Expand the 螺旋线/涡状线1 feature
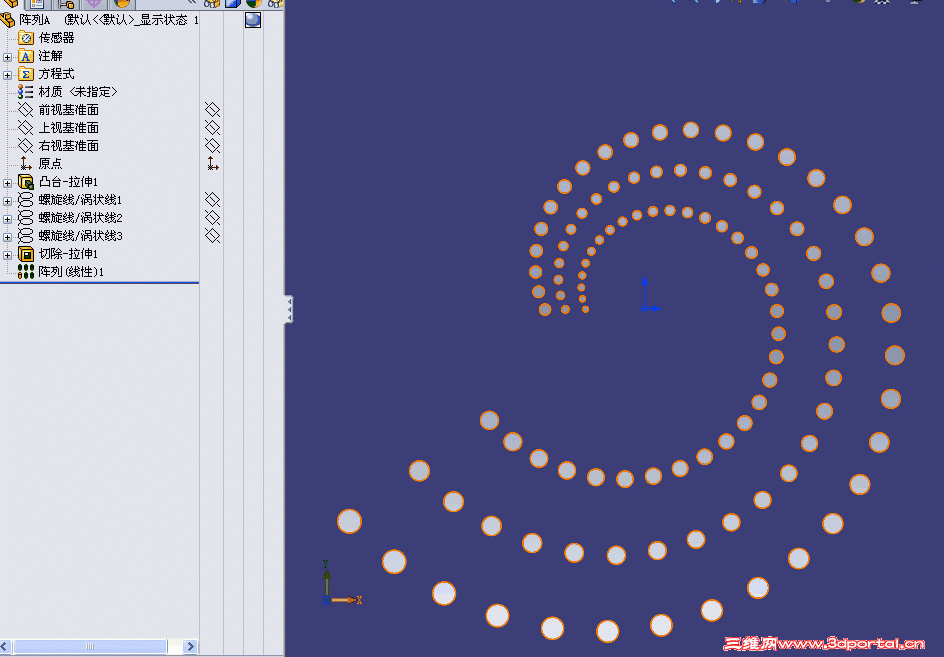 (x=7, y=201)
